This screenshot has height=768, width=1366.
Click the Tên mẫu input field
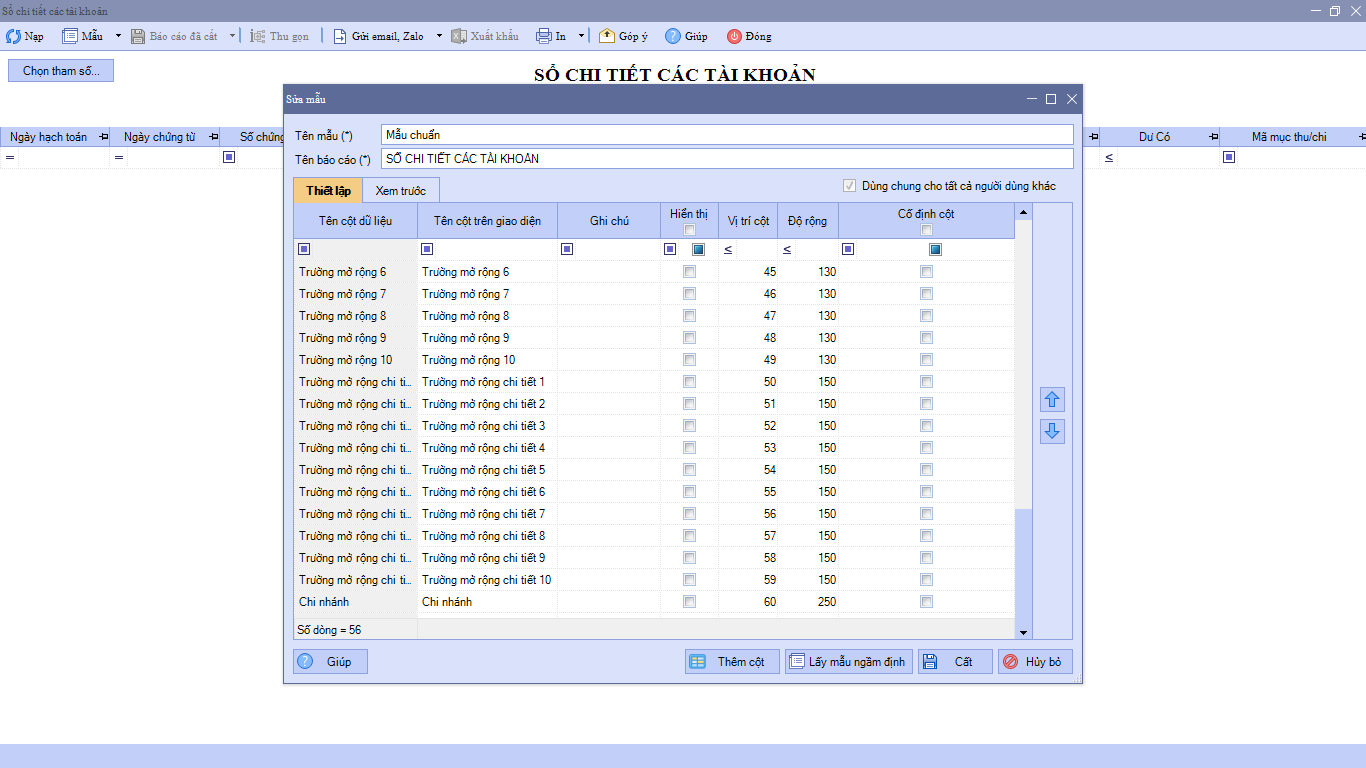coord(727,134)
